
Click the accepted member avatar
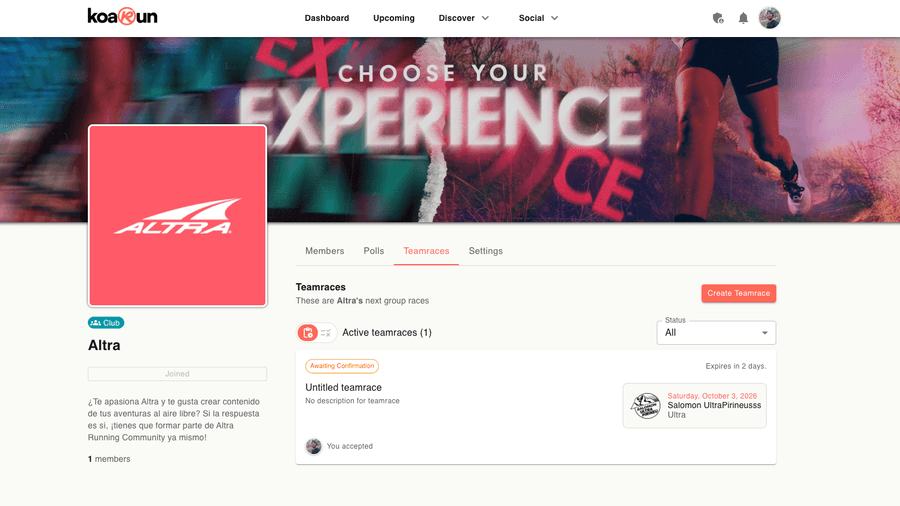[x=313, y=446]
